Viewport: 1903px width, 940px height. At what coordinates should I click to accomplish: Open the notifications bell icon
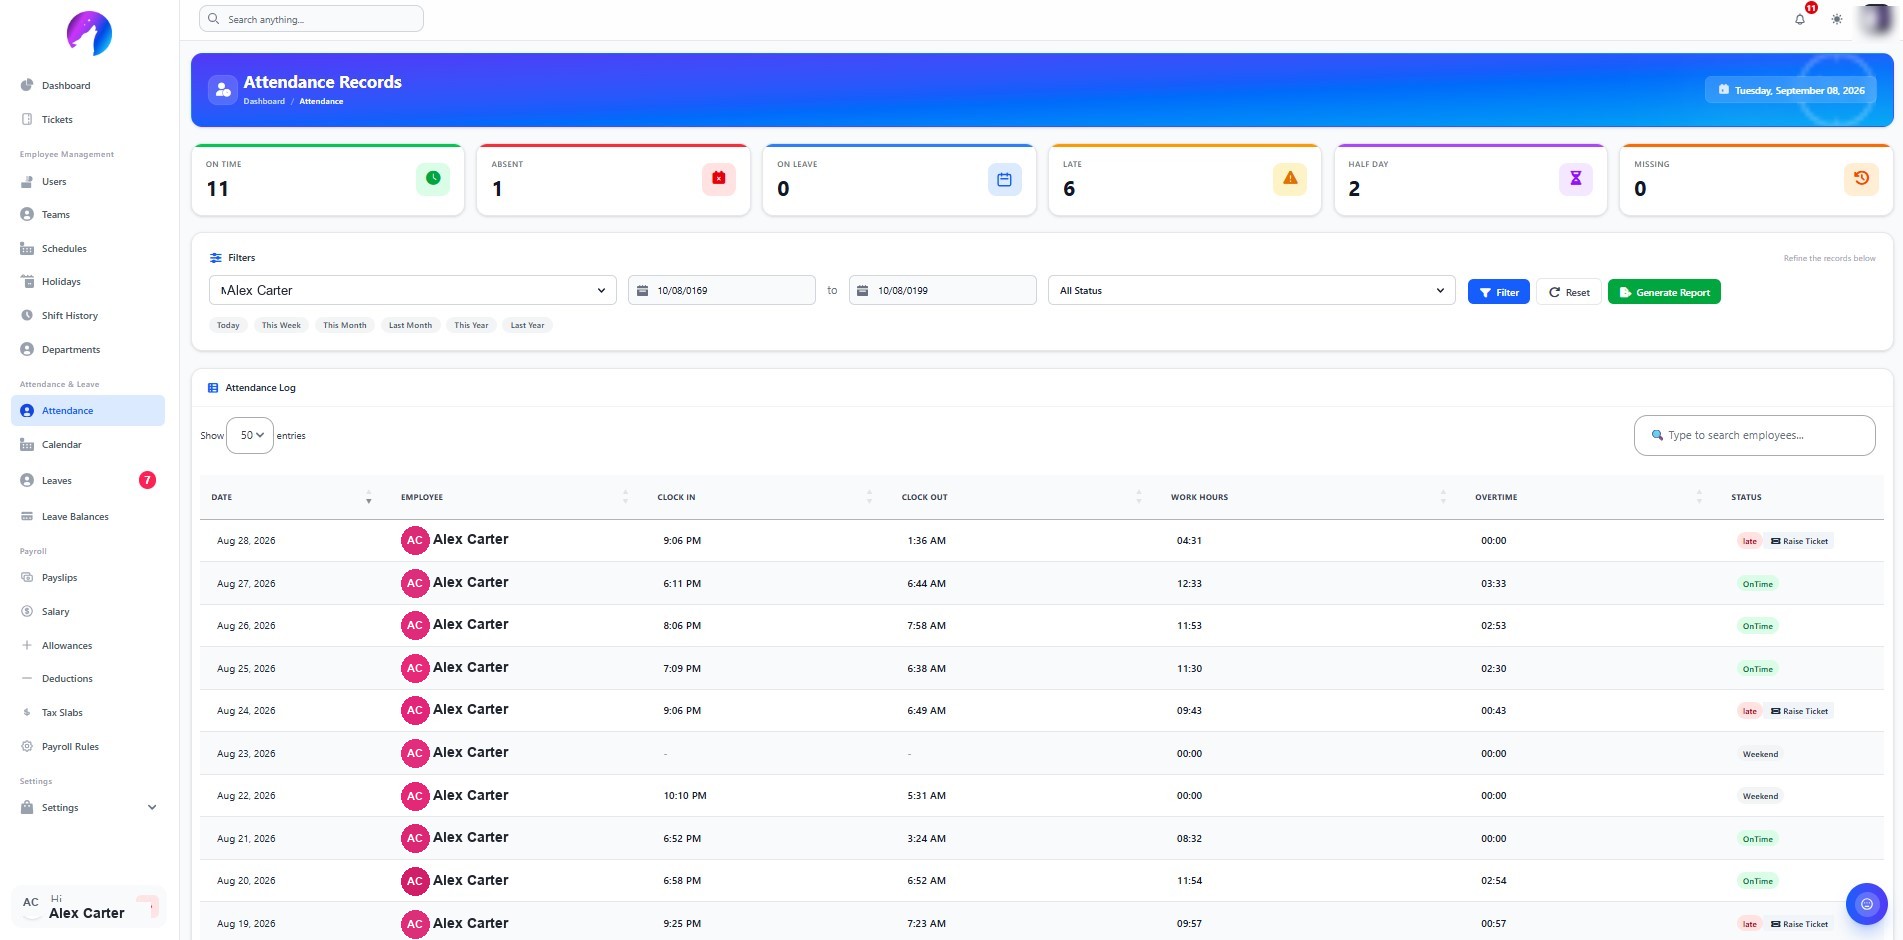coord(1800,19)
